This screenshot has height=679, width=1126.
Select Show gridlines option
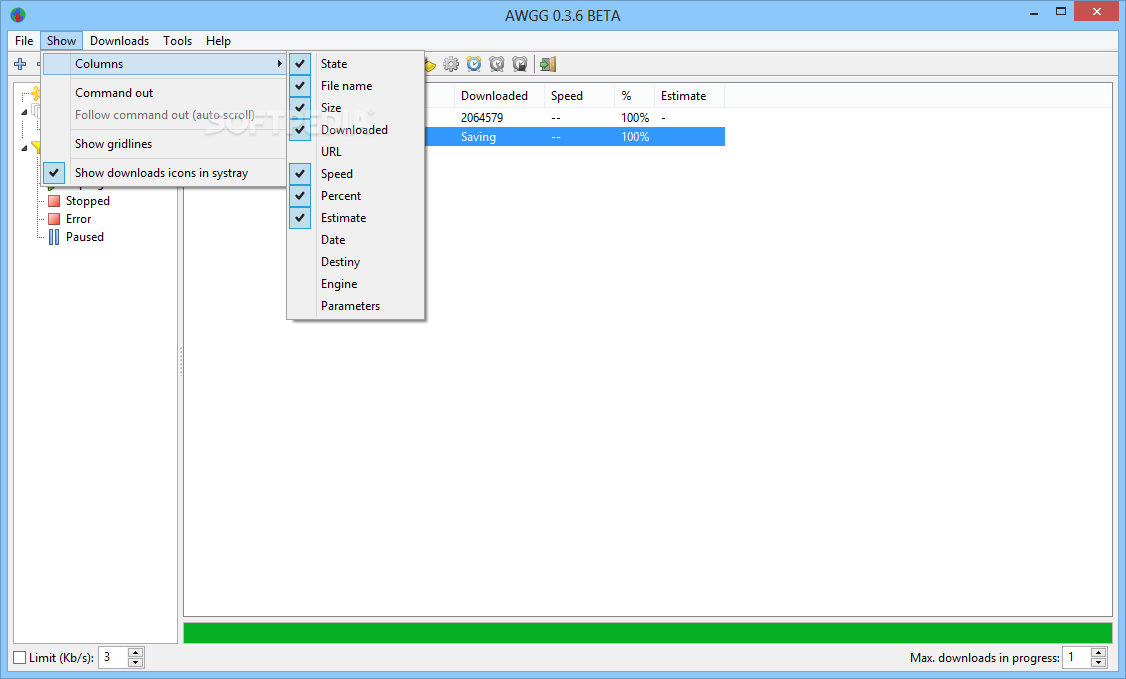[164, 144]
